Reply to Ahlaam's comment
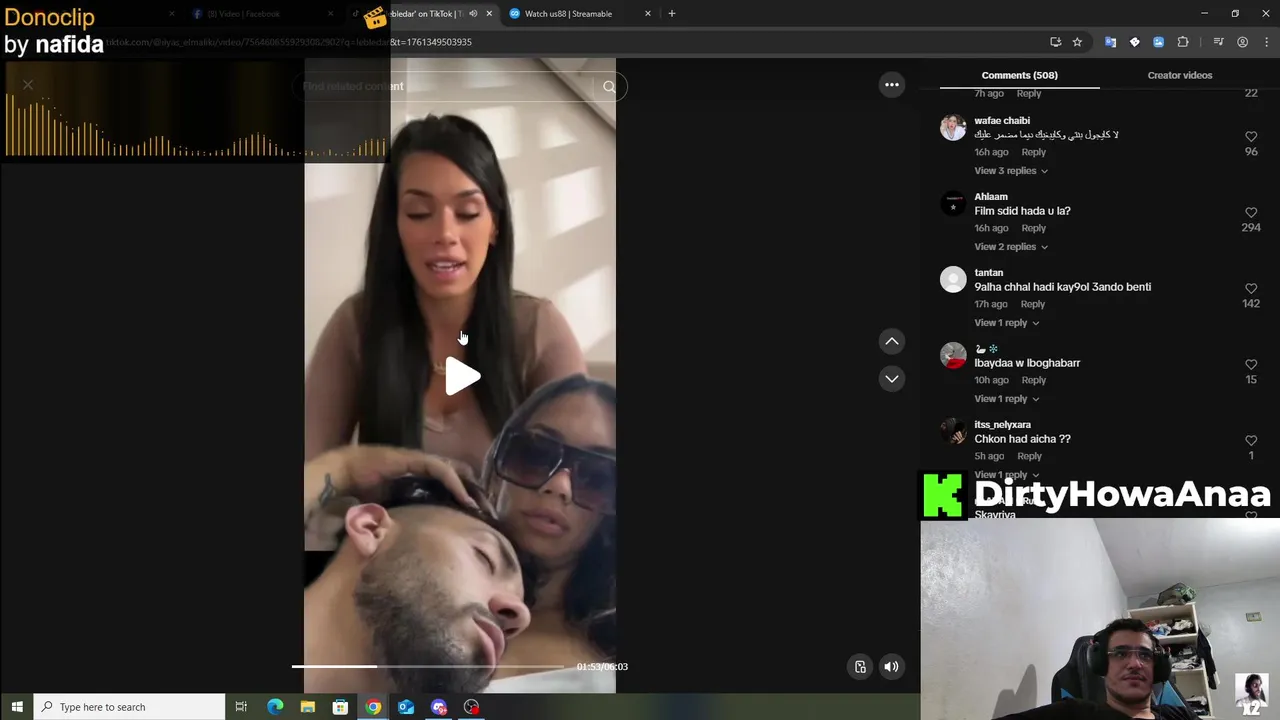This screenshot has width=1280, height=720. point(1033,228)
